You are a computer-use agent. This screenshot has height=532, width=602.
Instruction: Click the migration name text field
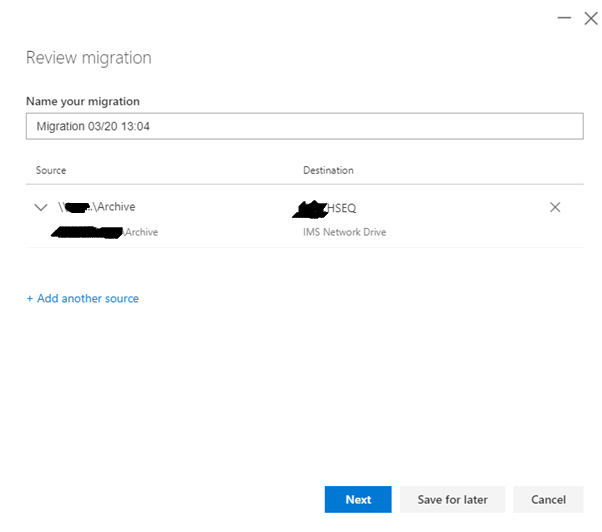coord(304,126)
